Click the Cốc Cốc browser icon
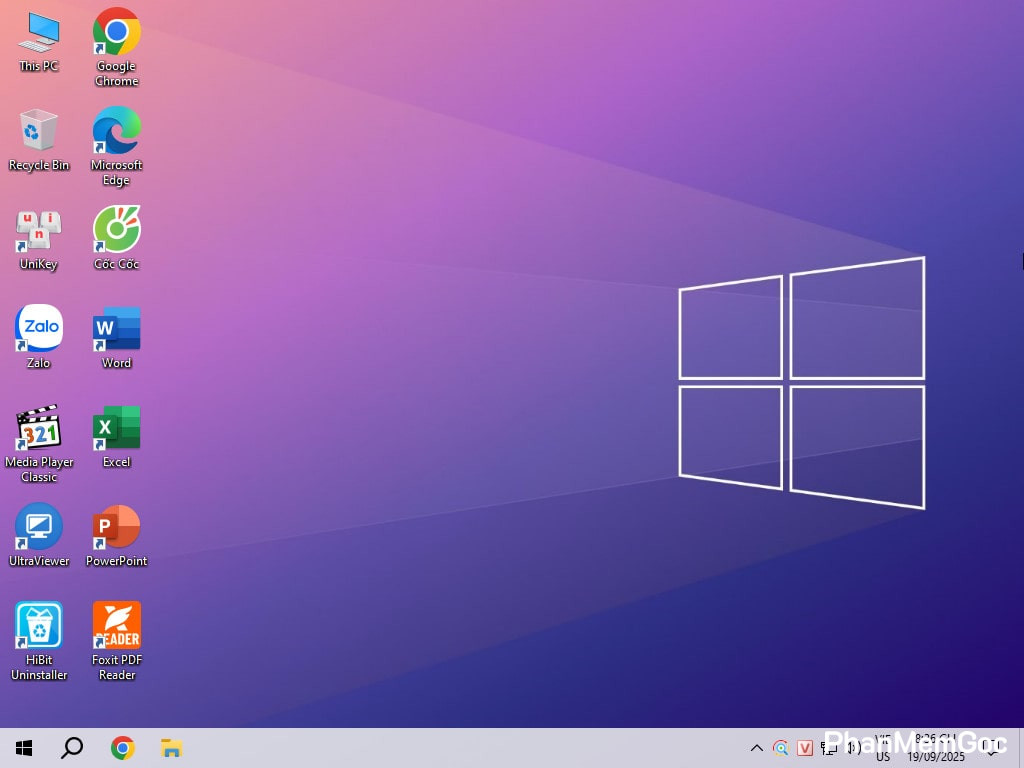The width and height of the screenshot is (1024, 768). pos(116,230)
